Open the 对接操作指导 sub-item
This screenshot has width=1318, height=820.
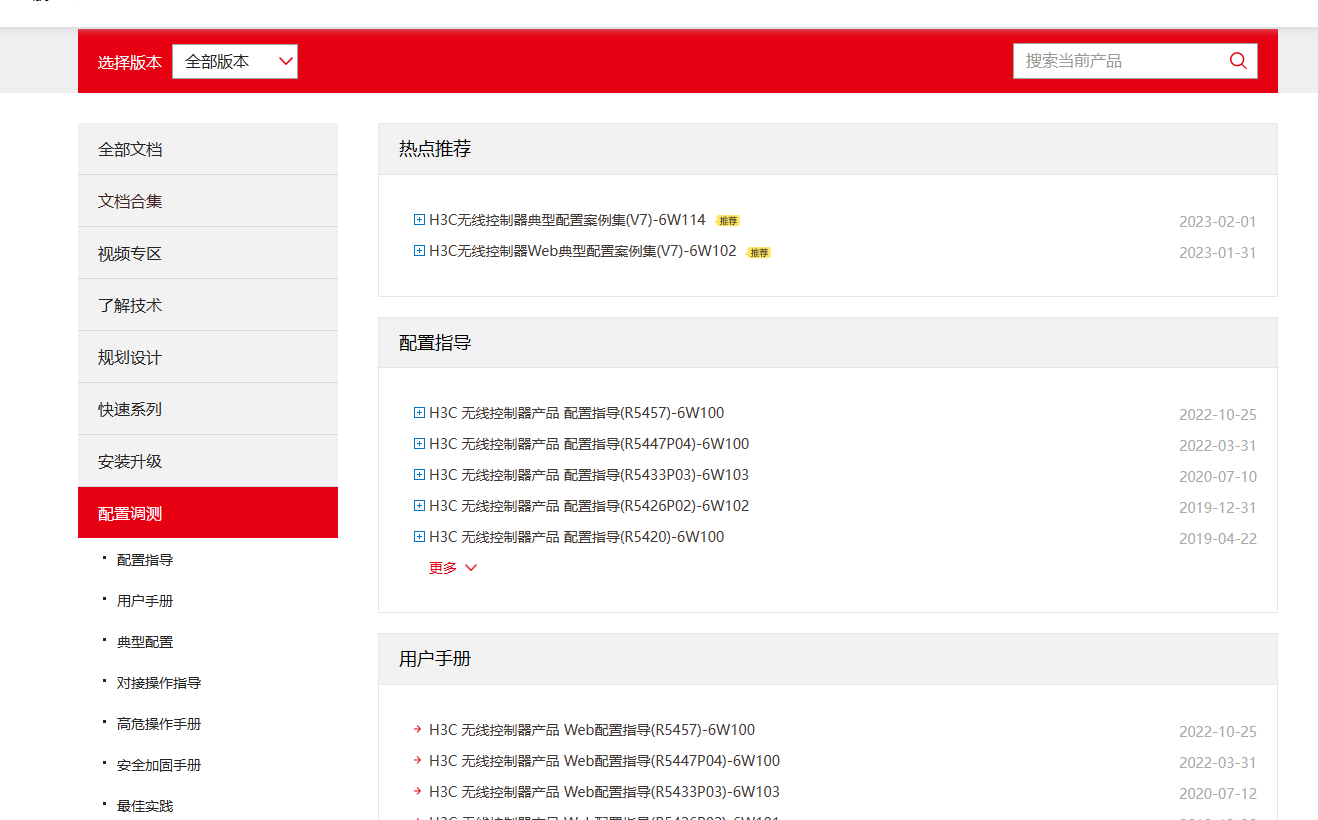pos(159,683)
